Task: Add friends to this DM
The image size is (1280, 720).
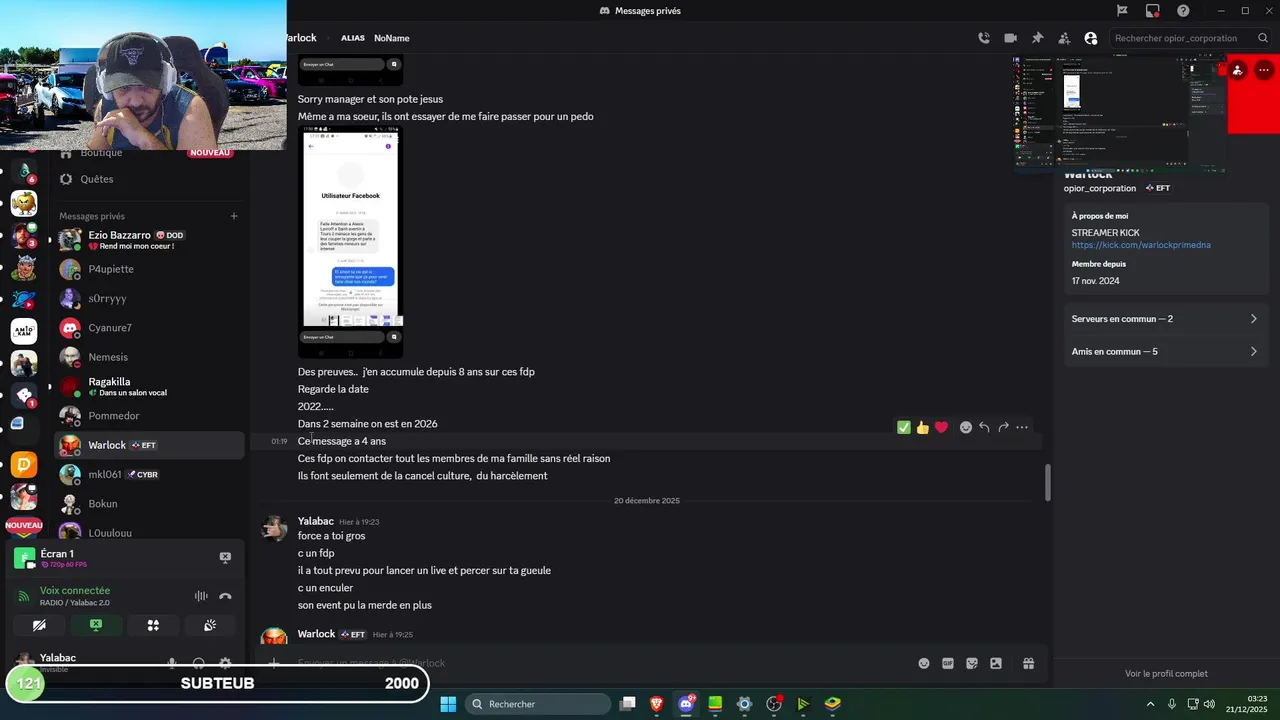Action: [1064, 38]
